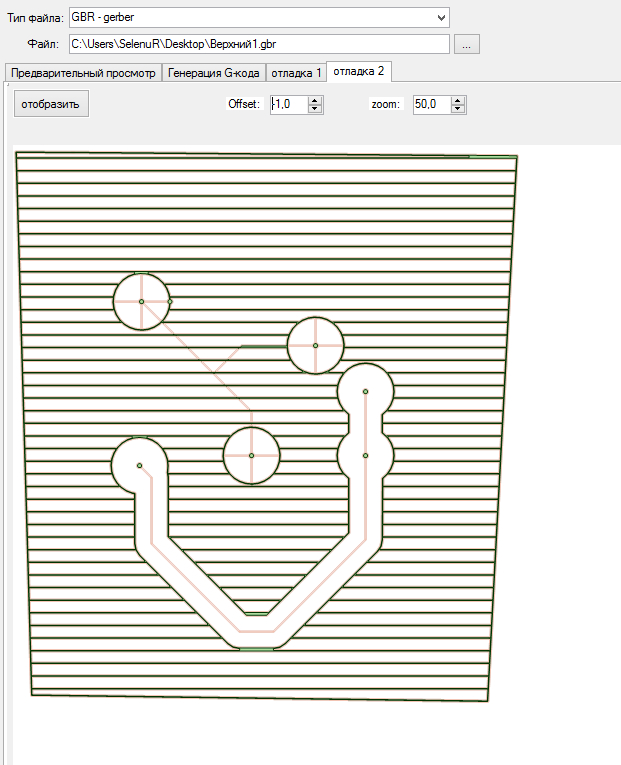Image resolution: width=621 pixels, height=765 pixels.
Task: Click the 'отобразить' button
Action: point(51,104)
